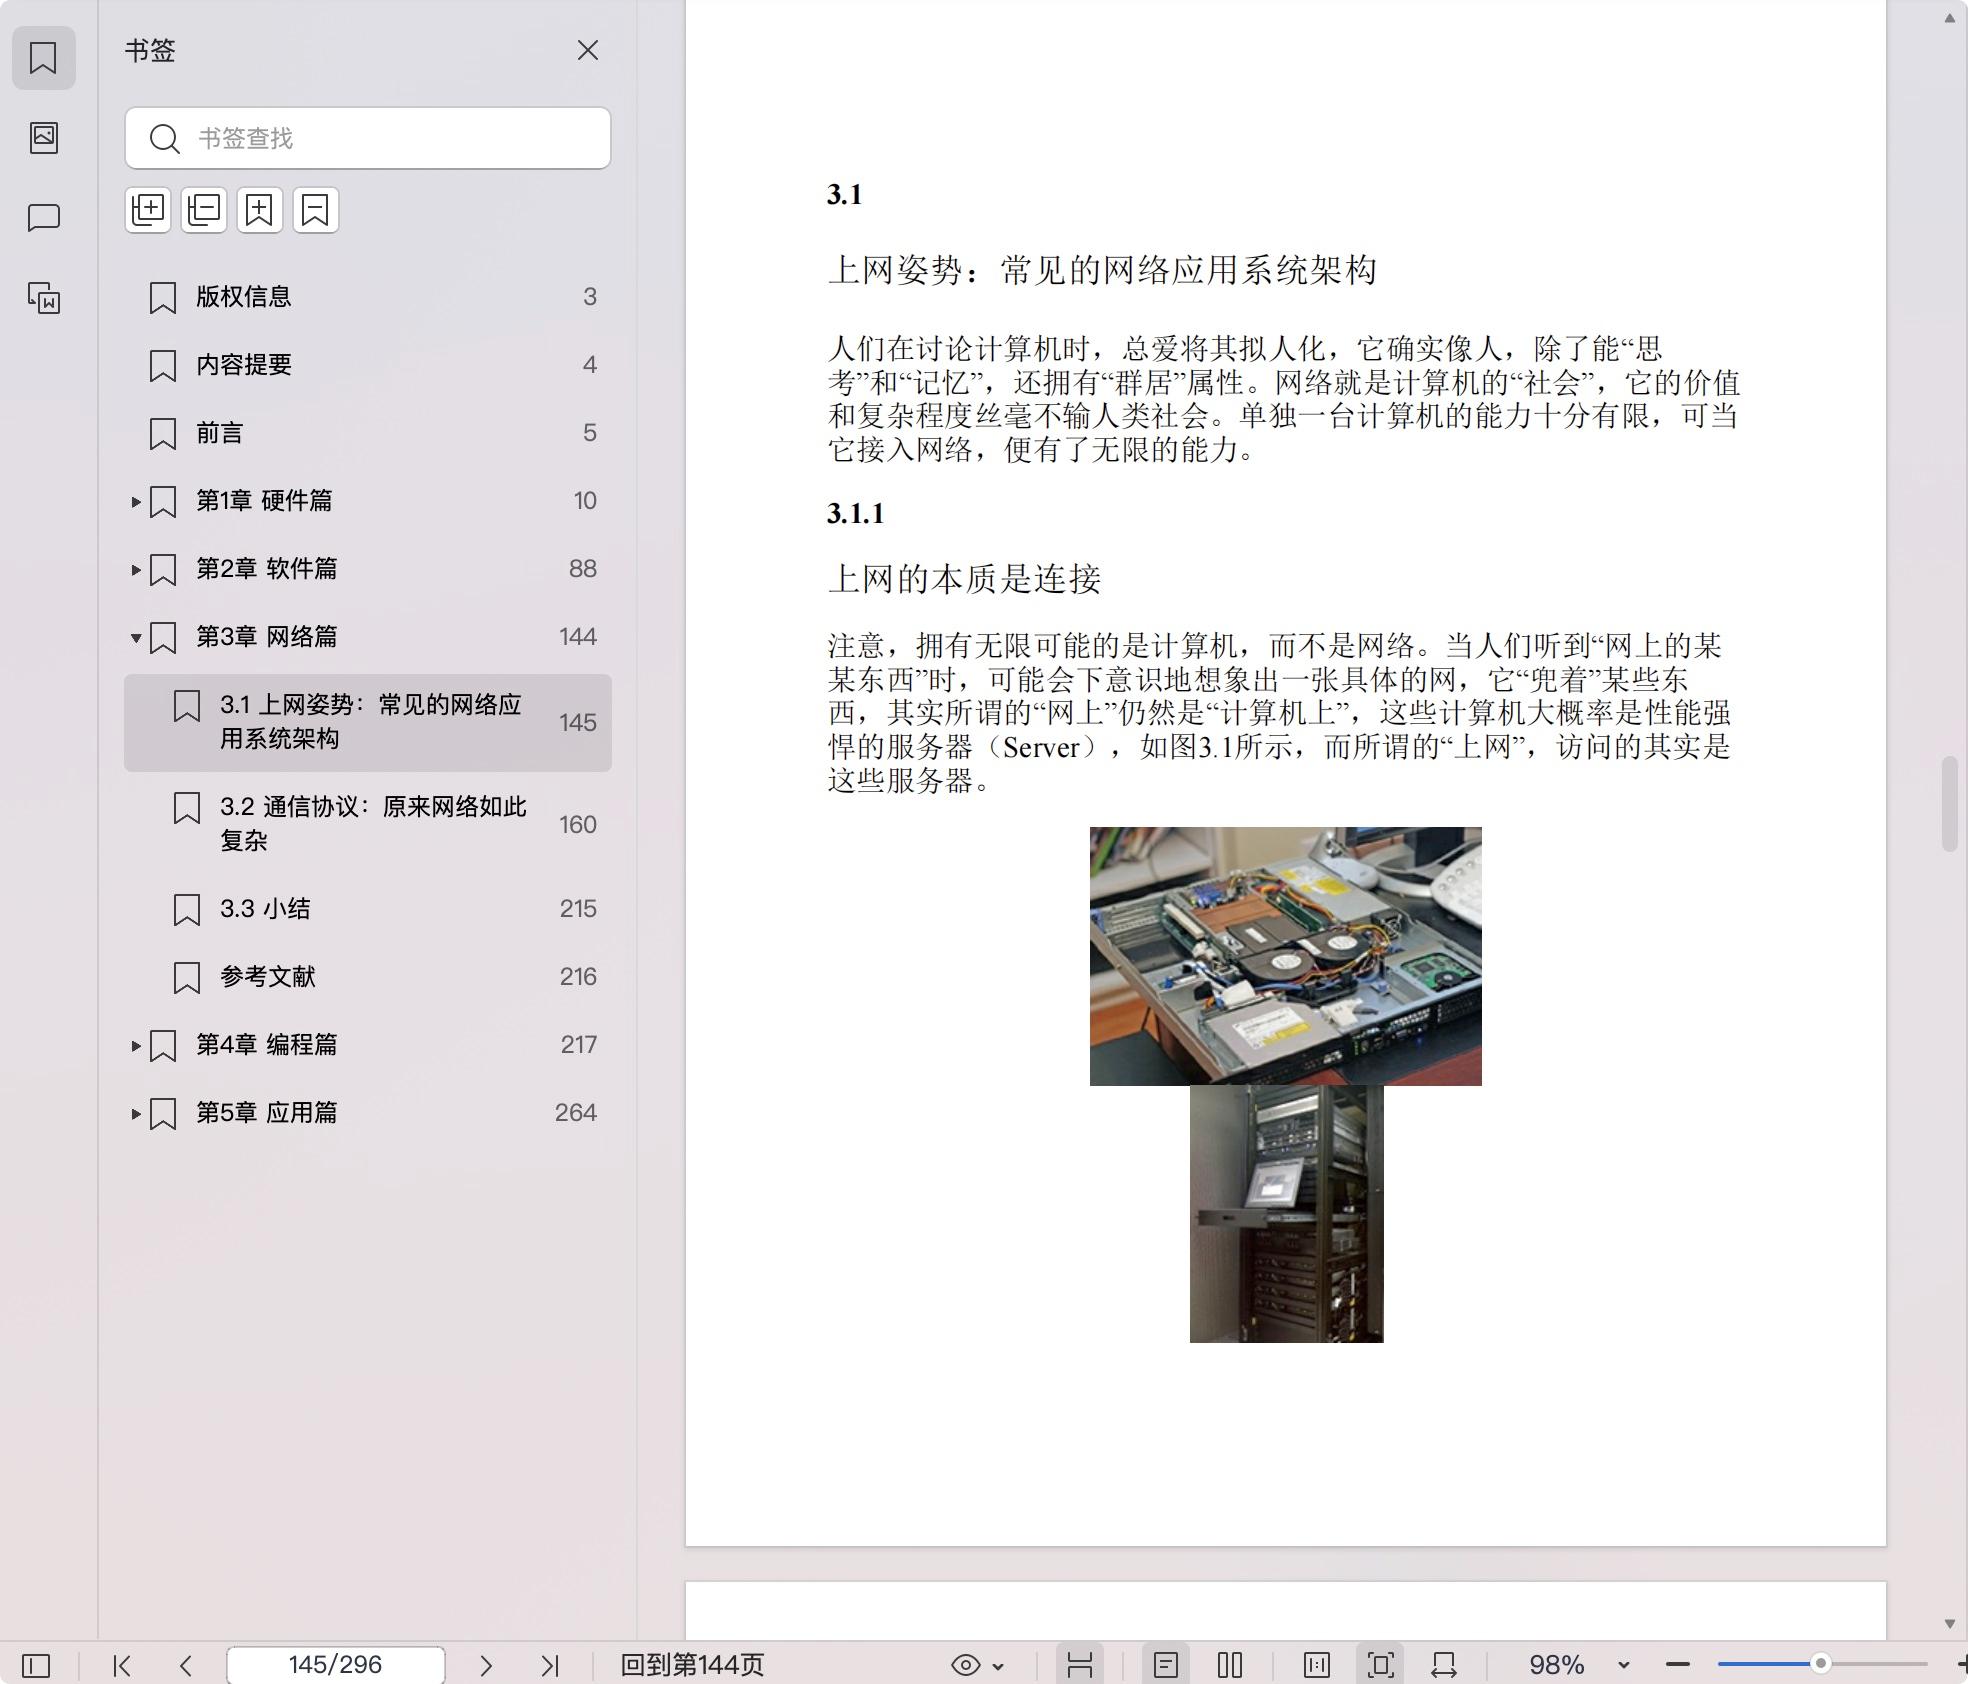Toggle fit-page zoom mode

(x=1381, y=1665)
